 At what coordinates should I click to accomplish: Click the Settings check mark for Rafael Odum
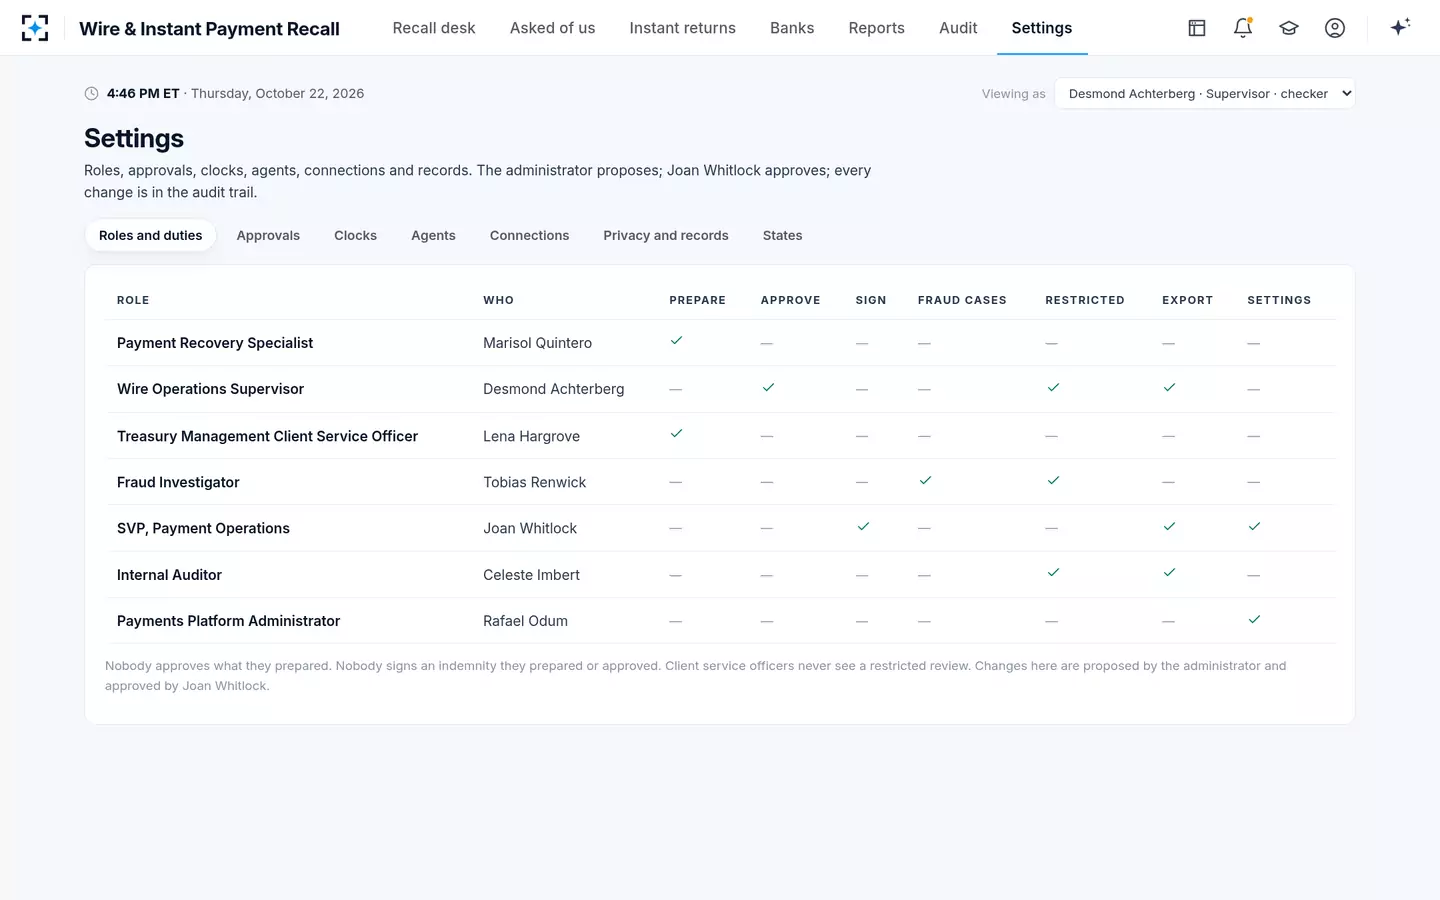tap(1254, 620)
